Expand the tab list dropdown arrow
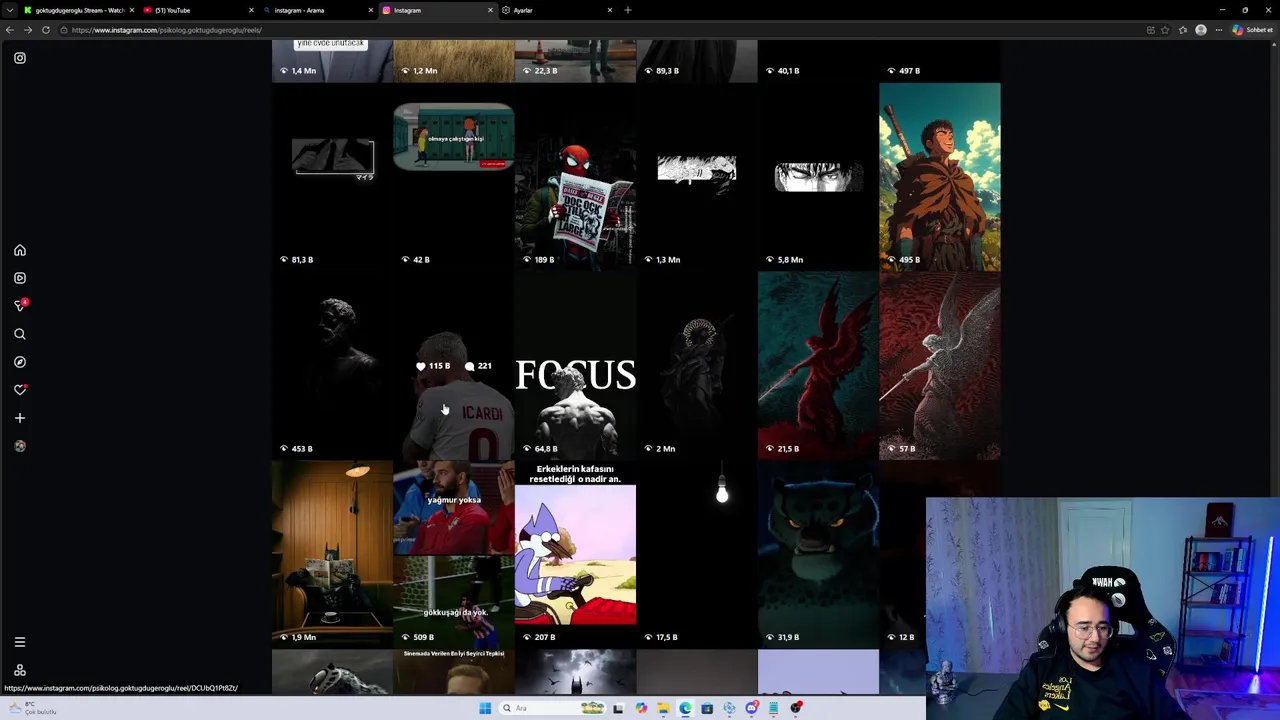The width and height of the screenshot is (1280, 720). tap(10, 10)
